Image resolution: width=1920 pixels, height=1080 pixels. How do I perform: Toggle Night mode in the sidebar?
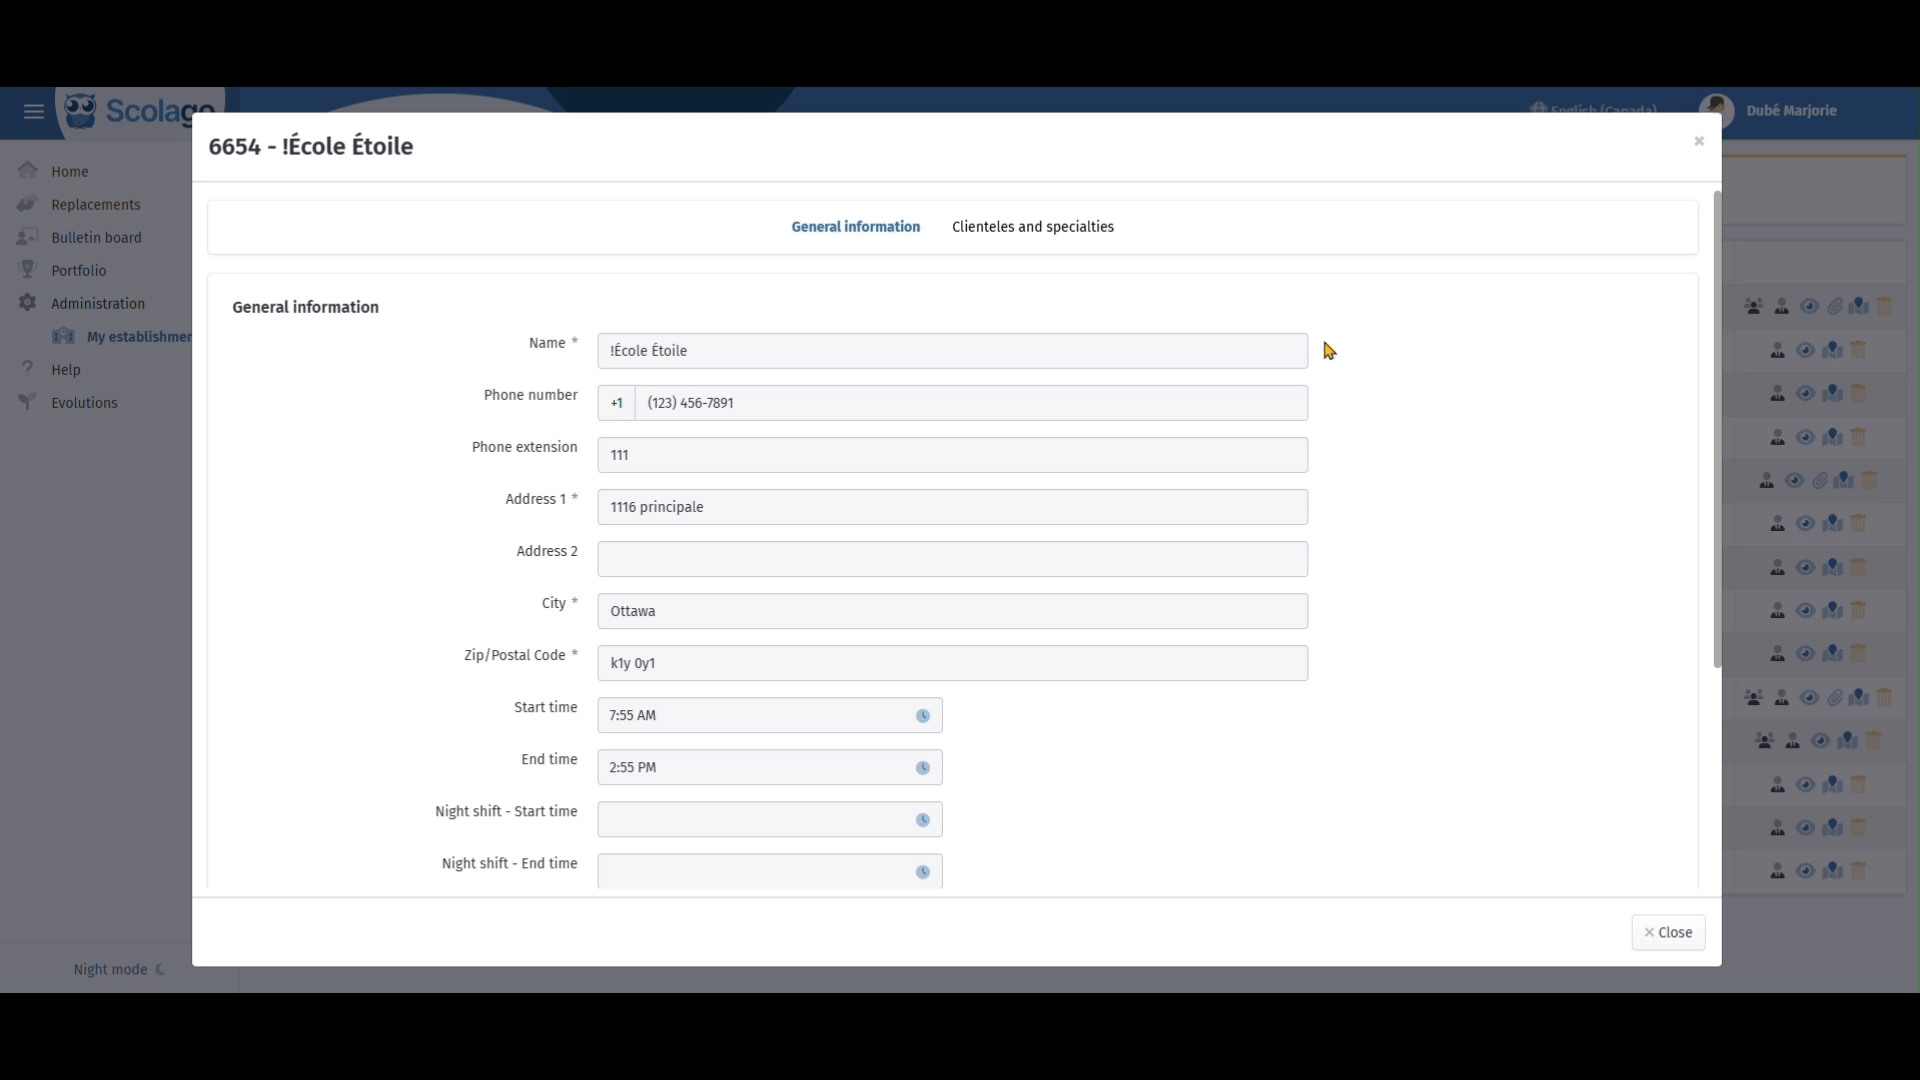tap(118, 969)
